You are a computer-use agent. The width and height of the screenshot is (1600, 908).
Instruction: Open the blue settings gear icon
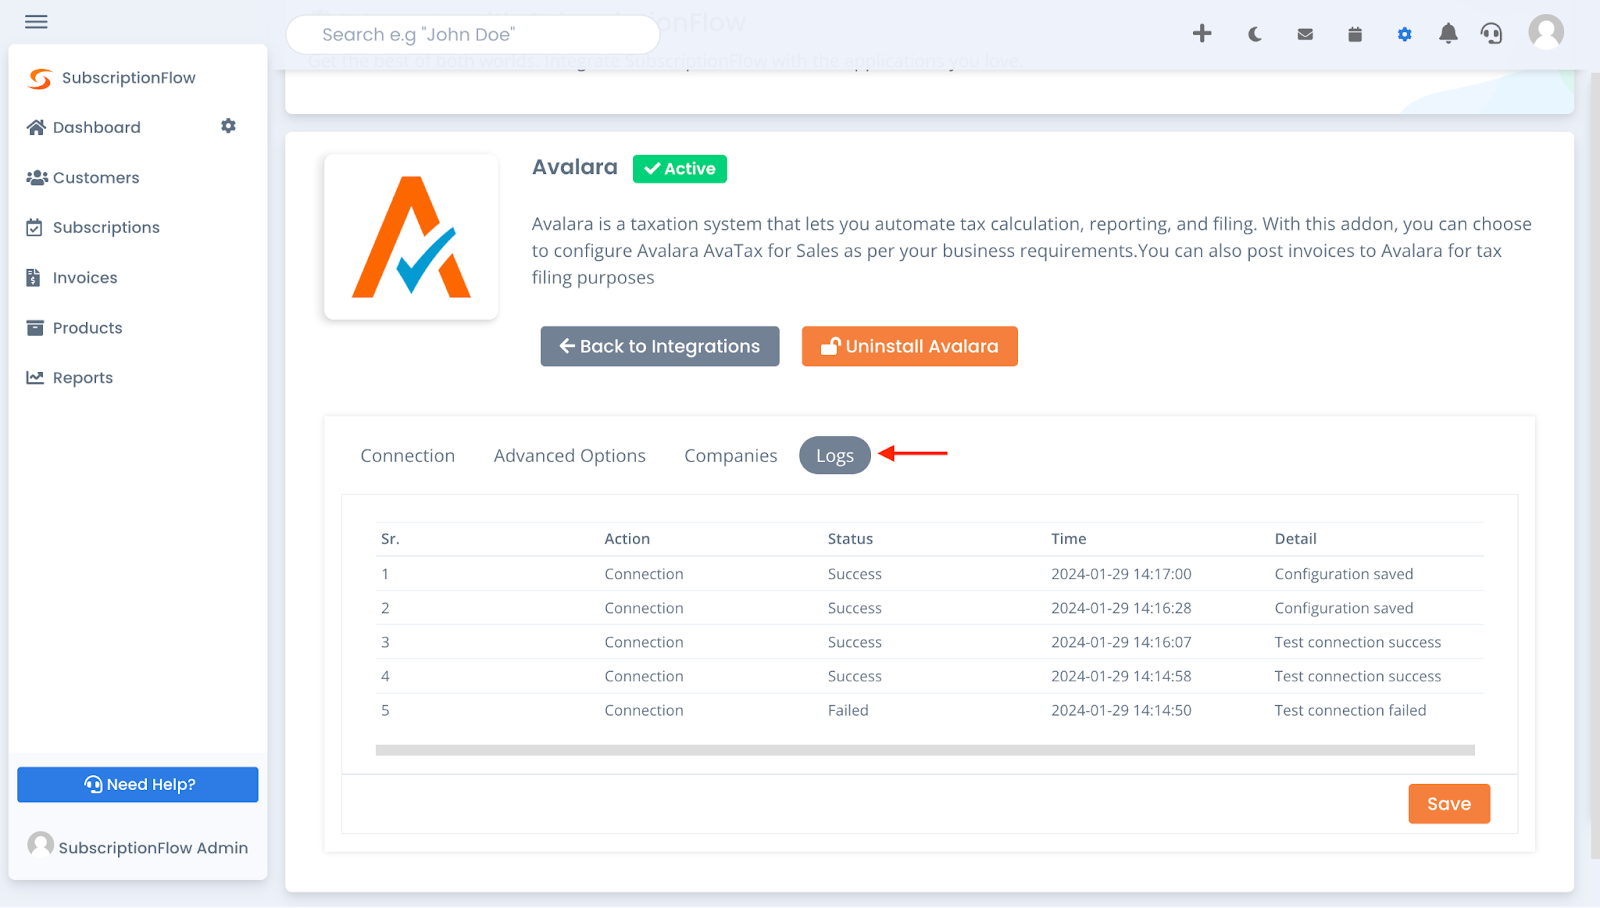(1405, 34)
